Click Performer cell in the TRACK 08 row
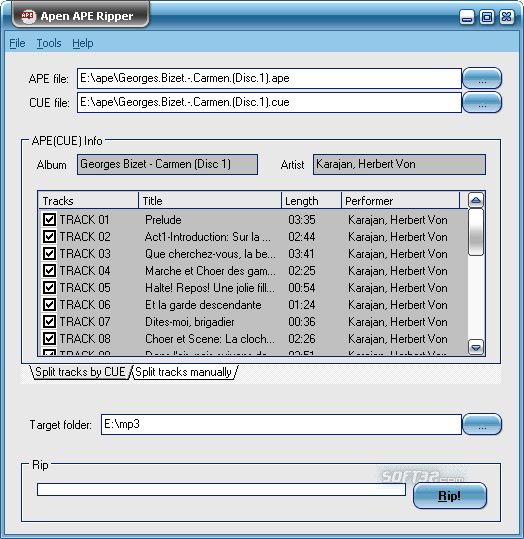Screen dimensions: 524x539 398,339
